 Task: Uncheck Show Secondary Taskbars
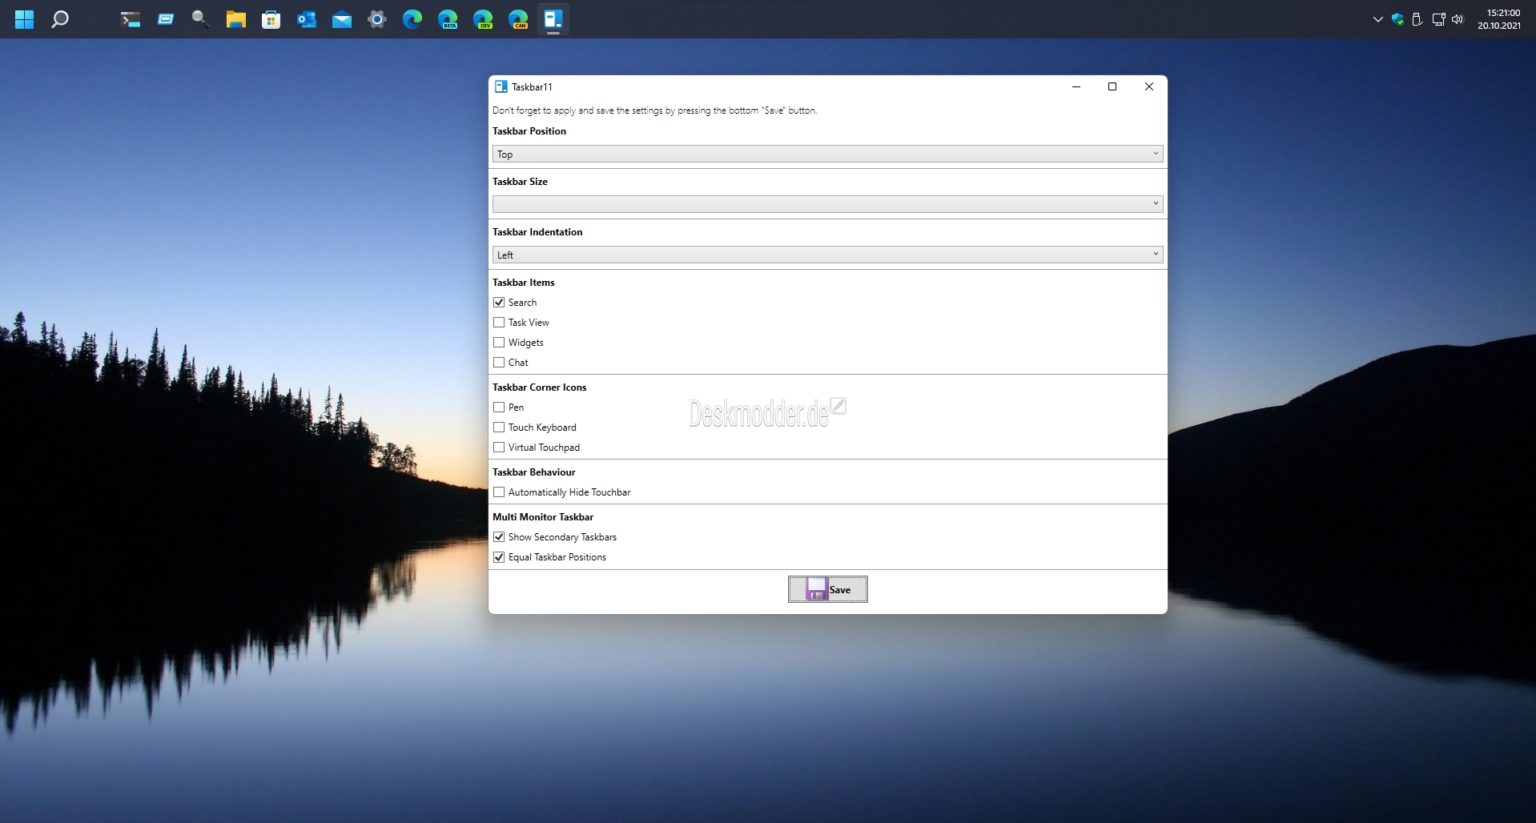coord(499,537)
